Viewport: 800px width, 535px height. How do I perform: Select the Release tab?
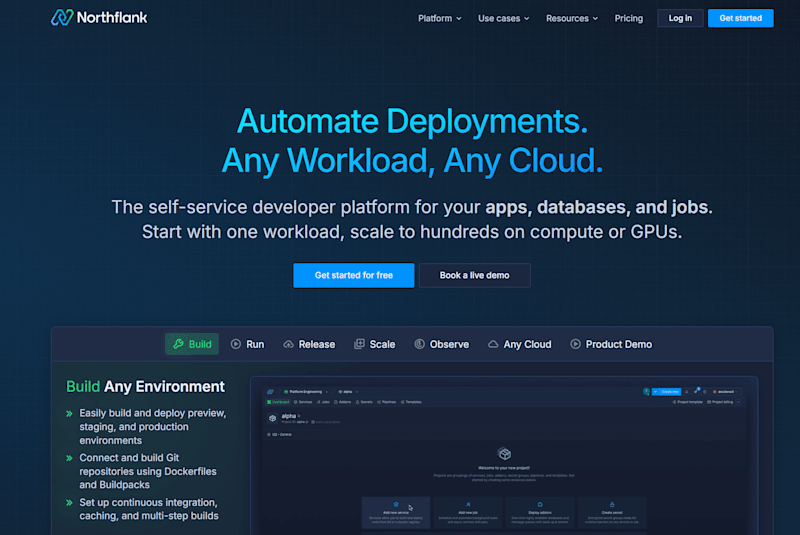pos(309,344)
